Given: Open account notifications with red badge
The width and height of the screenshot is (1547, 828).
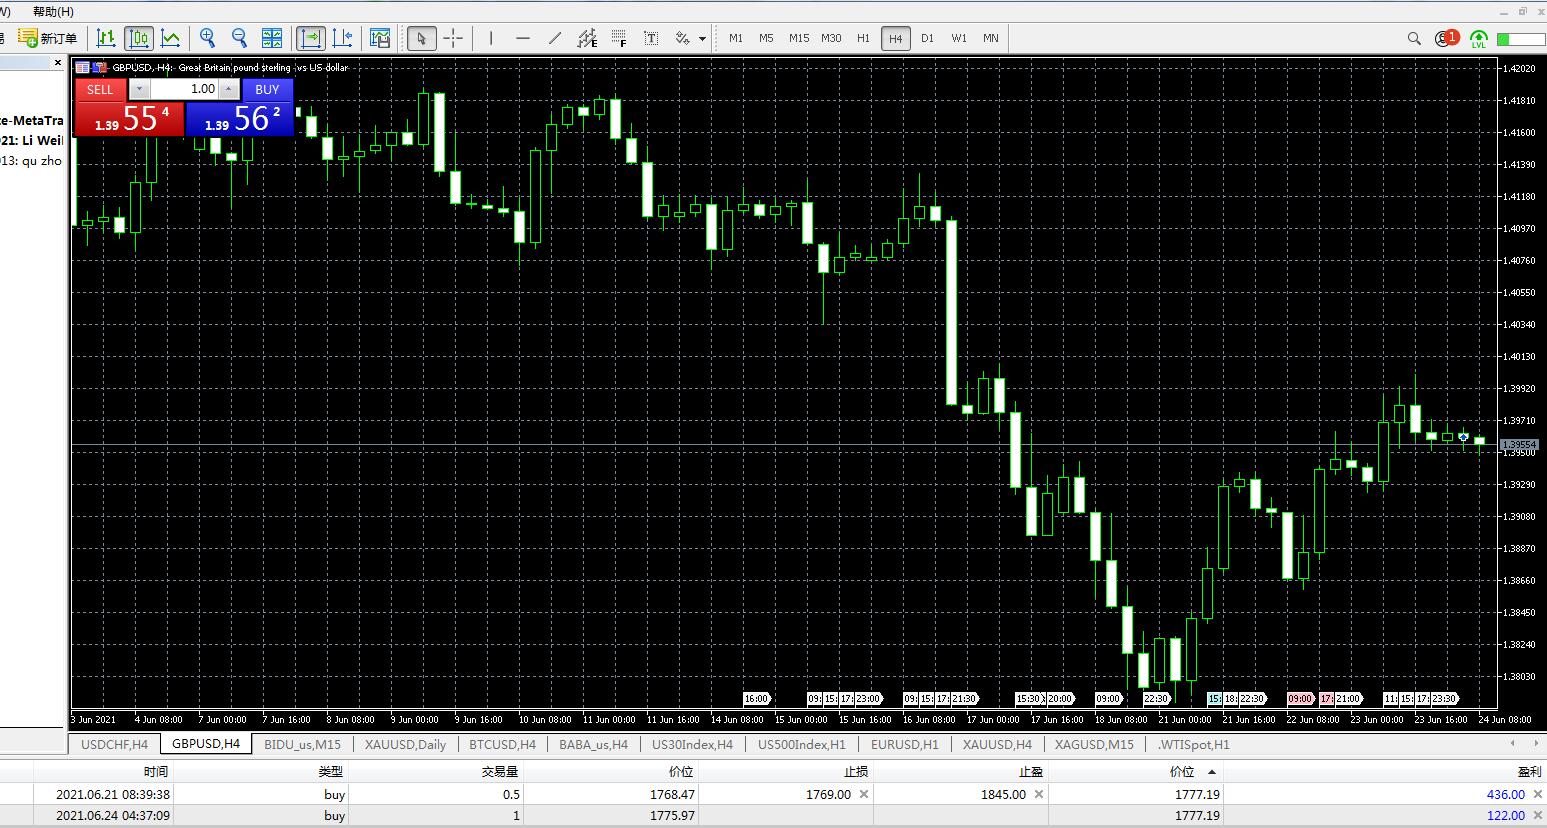Looking at the screenshot, I should 1446,38.
